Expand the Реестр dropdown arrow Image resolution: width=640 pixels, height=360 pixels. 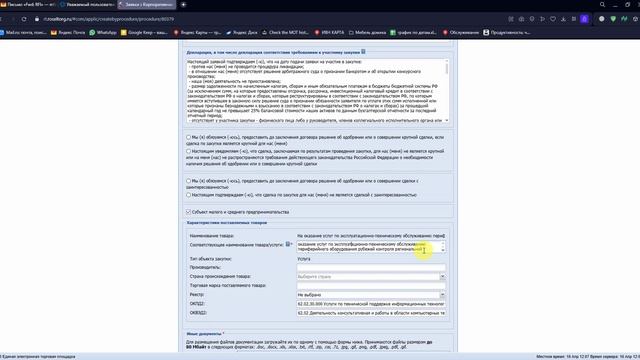coord(442,295)
